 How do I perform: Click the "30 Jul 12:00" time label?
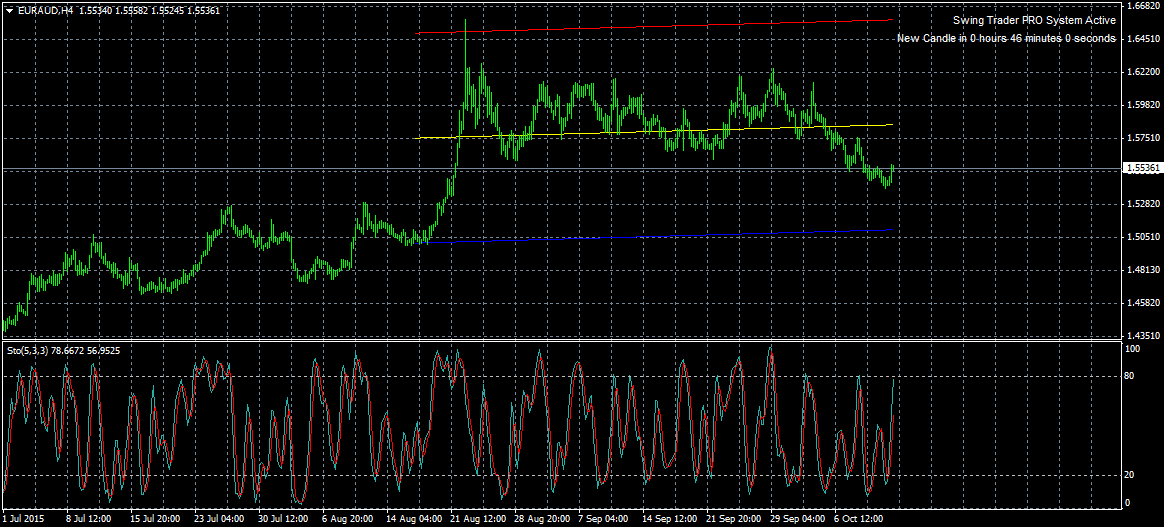284,519
